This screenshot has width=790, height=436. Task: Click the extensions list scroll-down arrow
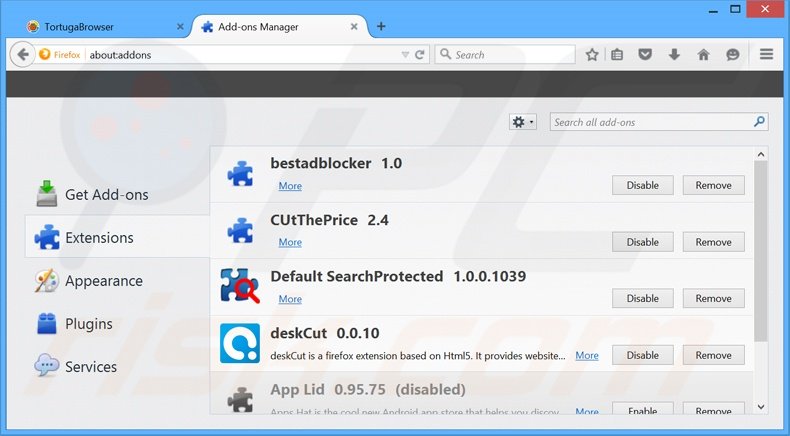[761, 407]
